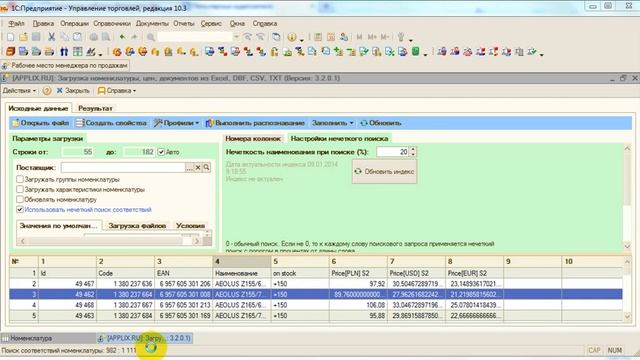Open the Сервис menu
Screen dimensions: 640x360
211,24
